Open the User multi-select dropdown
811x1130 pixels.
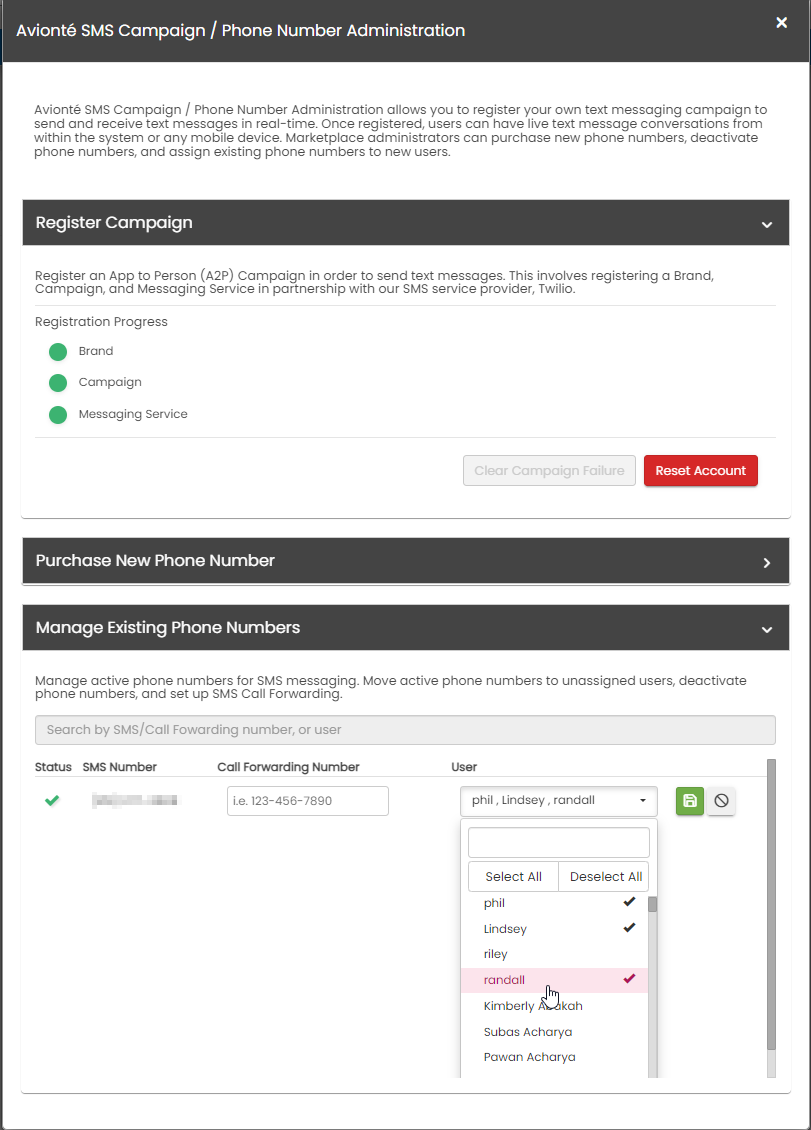click(x=559, y=801)
